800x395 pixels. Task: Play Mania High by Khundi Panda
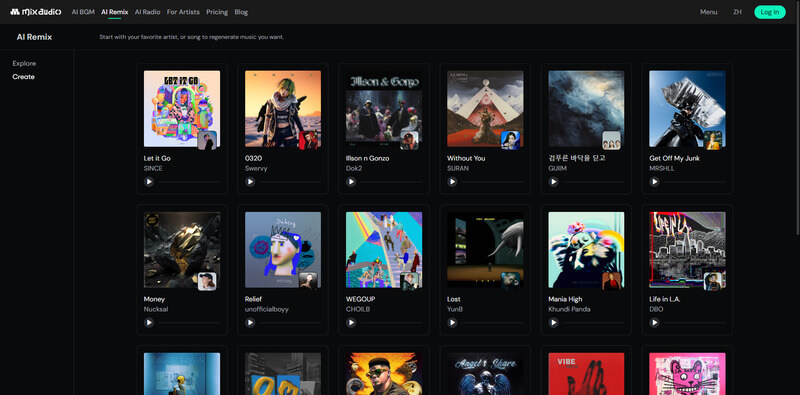553,323
